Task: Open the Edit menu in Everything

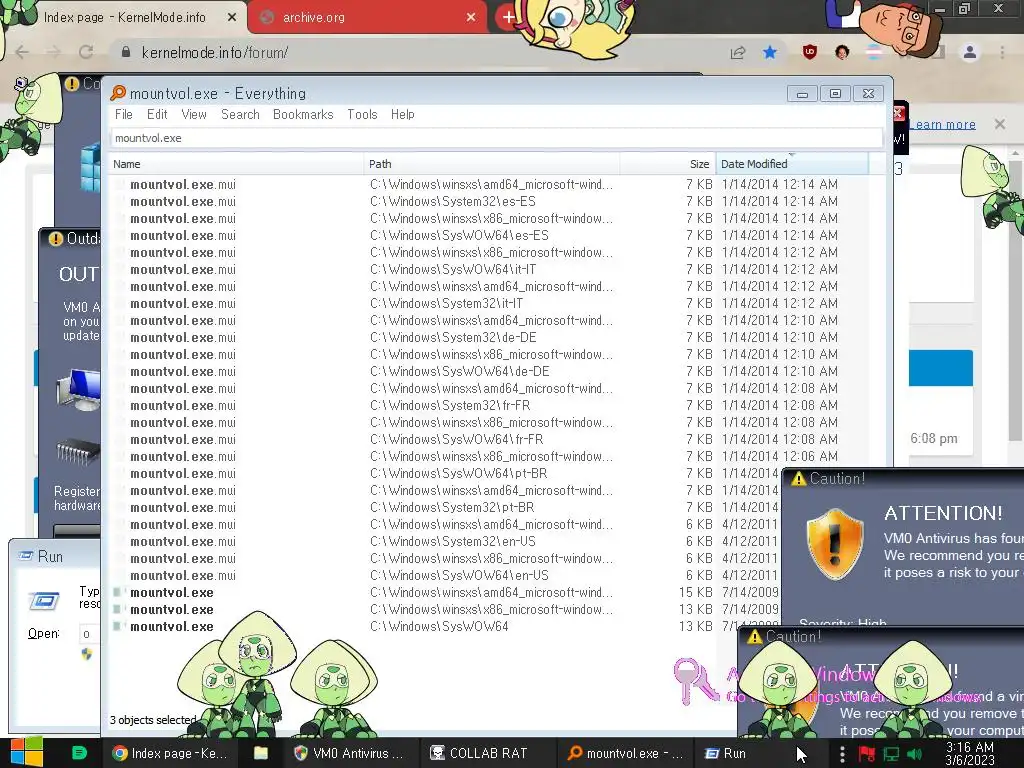Action: [x=157, y=114]
